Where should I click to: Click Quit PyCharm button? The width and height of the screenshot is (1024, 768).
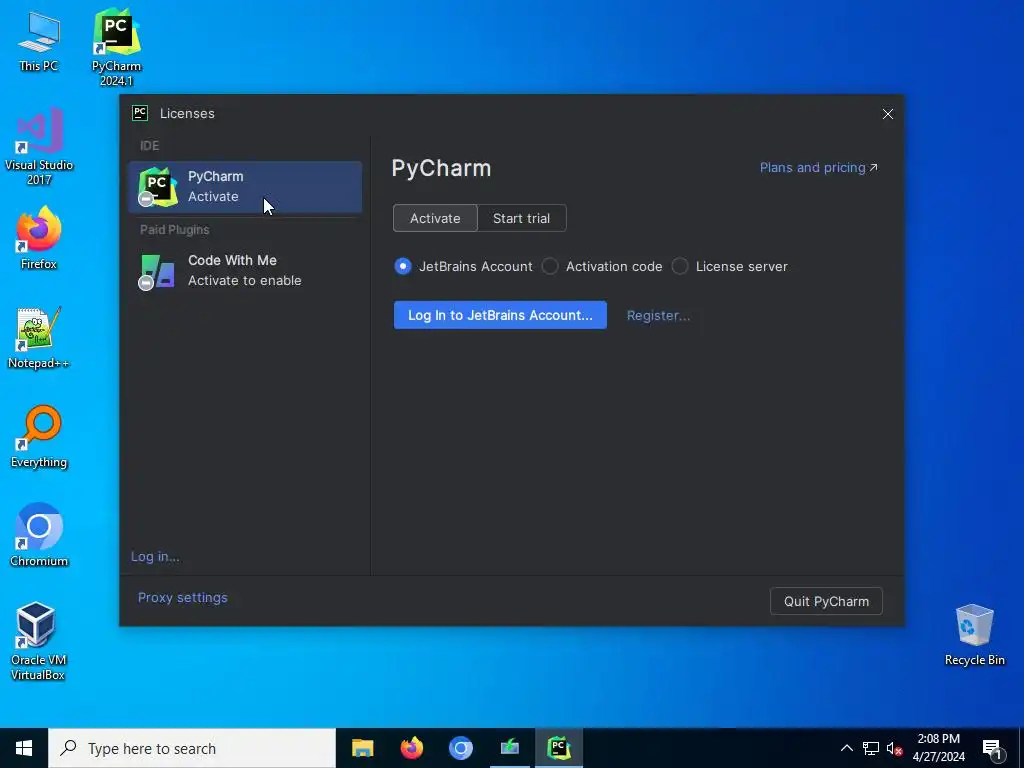click(x=826, y=601)
